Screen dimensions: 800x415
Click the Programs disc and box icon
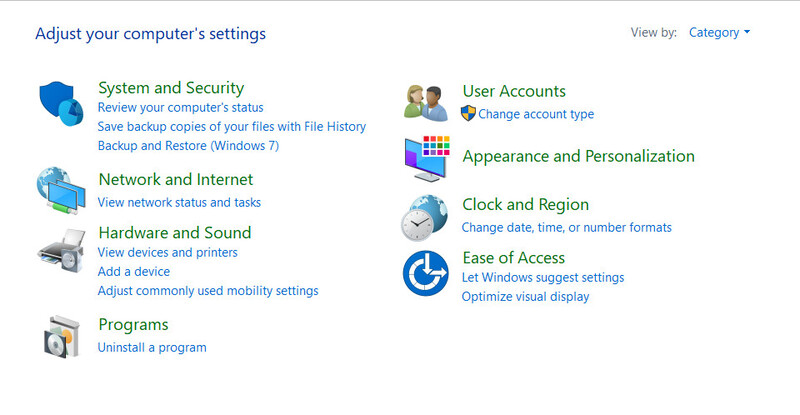pyautogui.click(x=62, y=337)
